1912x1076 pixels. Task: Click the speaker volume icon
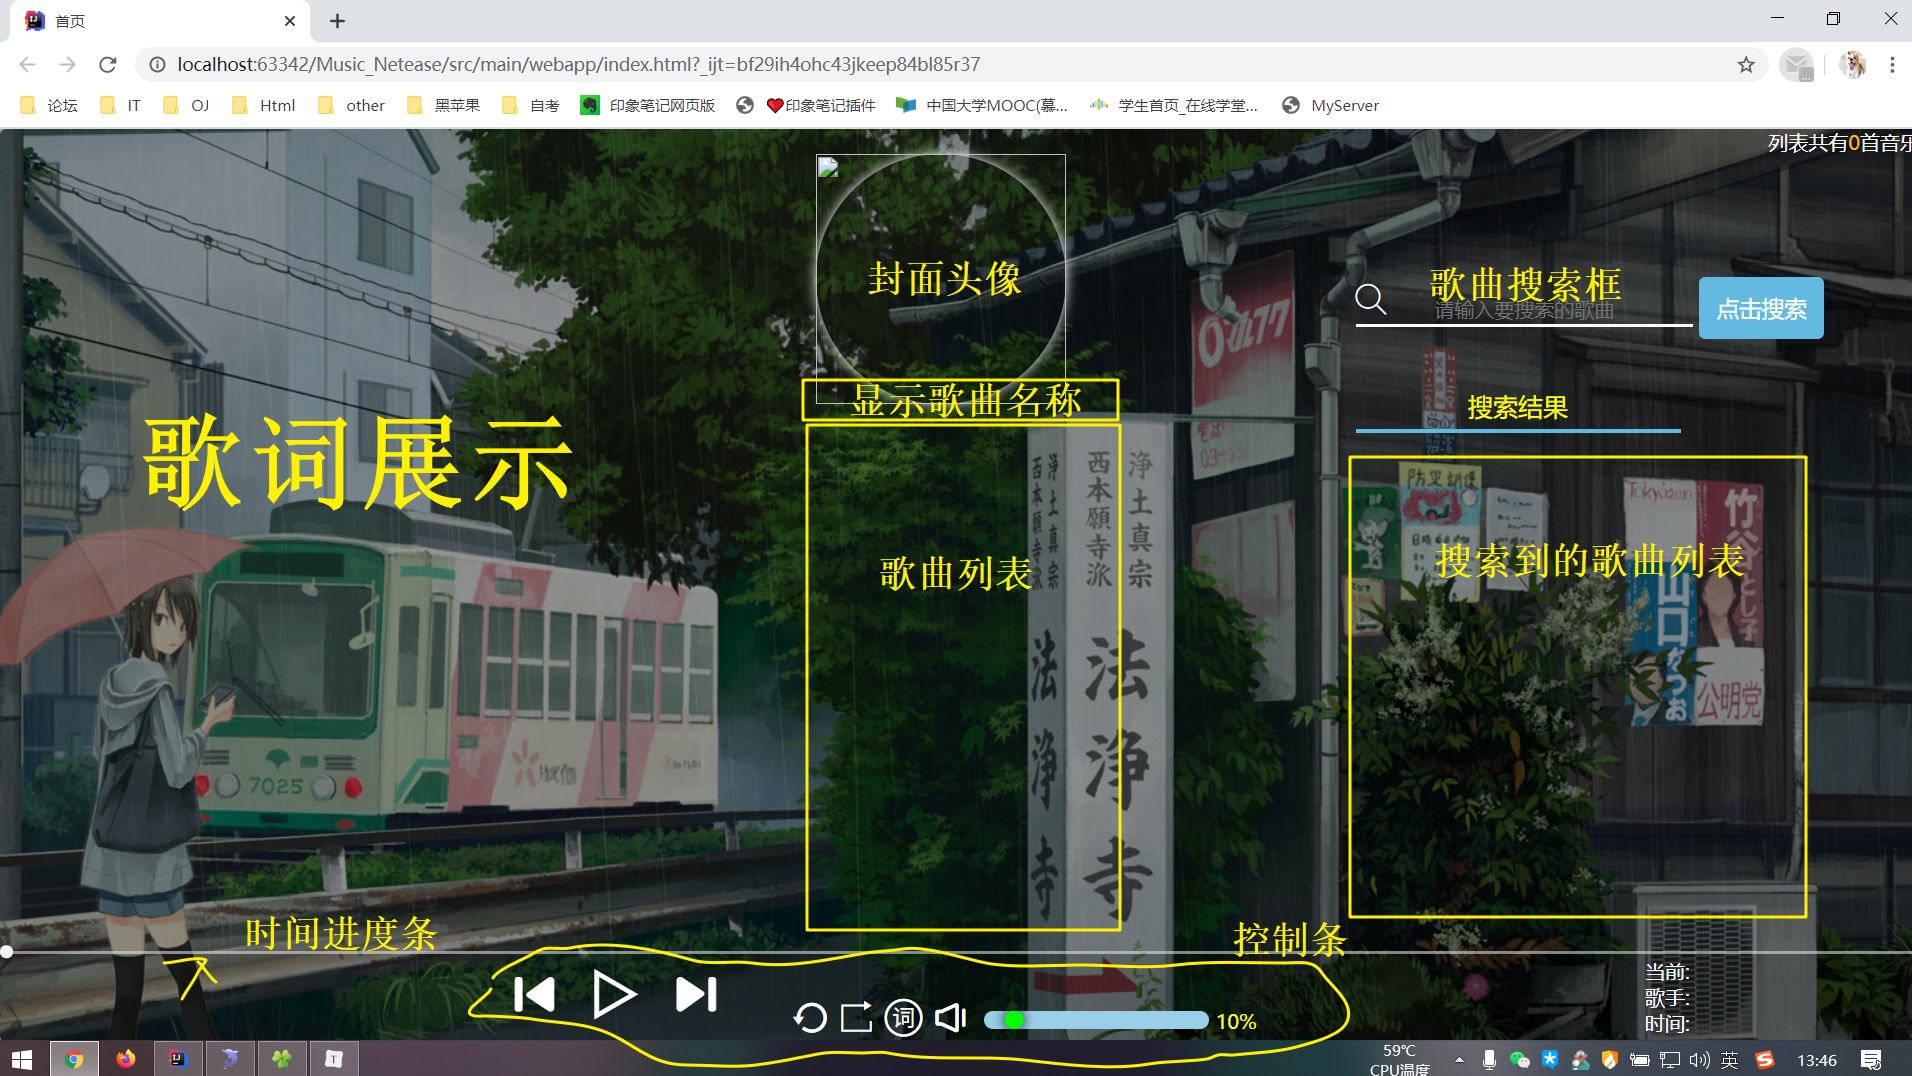pyautogui.click(x=949, y=1018)
